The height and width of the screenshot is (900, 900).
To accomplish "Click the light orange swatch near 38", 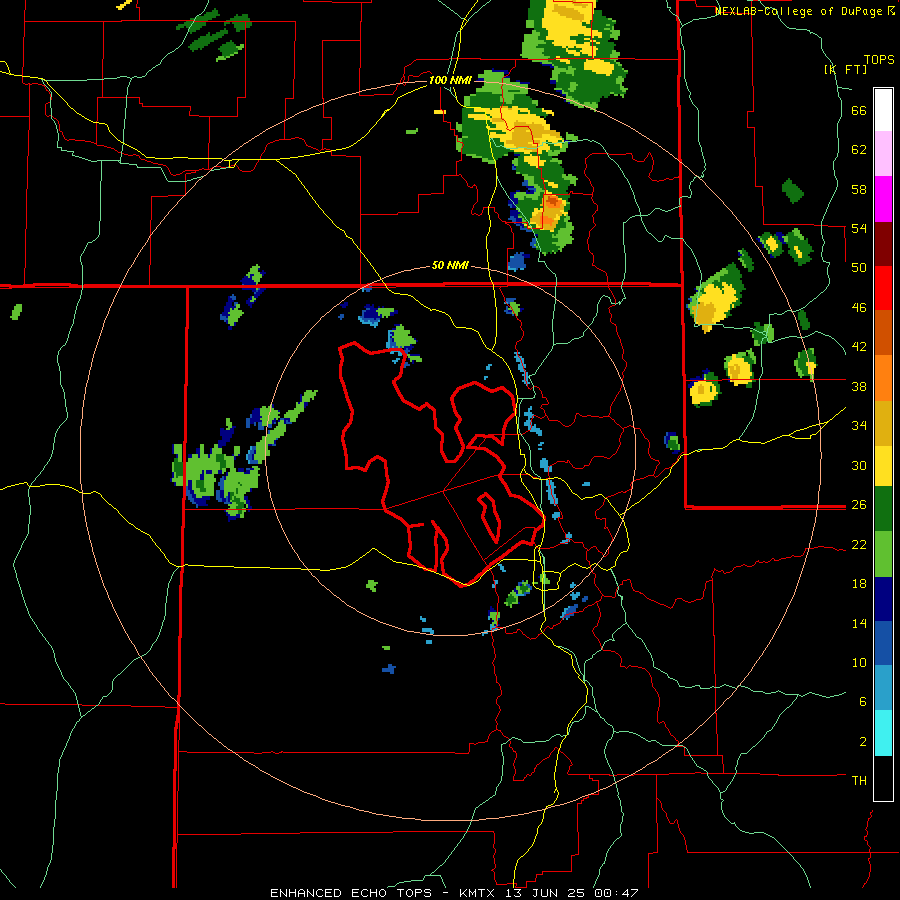I will coord(883,377).
